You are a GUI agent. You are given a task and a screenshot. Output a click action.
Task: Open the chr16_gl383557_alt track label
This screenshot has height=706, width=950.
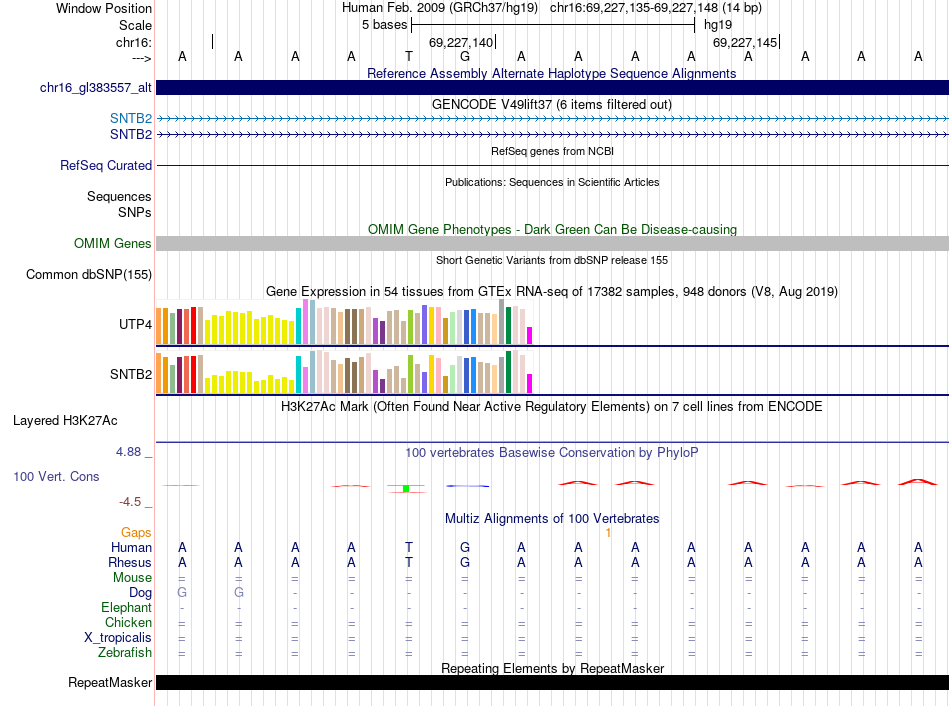(95, 88)
